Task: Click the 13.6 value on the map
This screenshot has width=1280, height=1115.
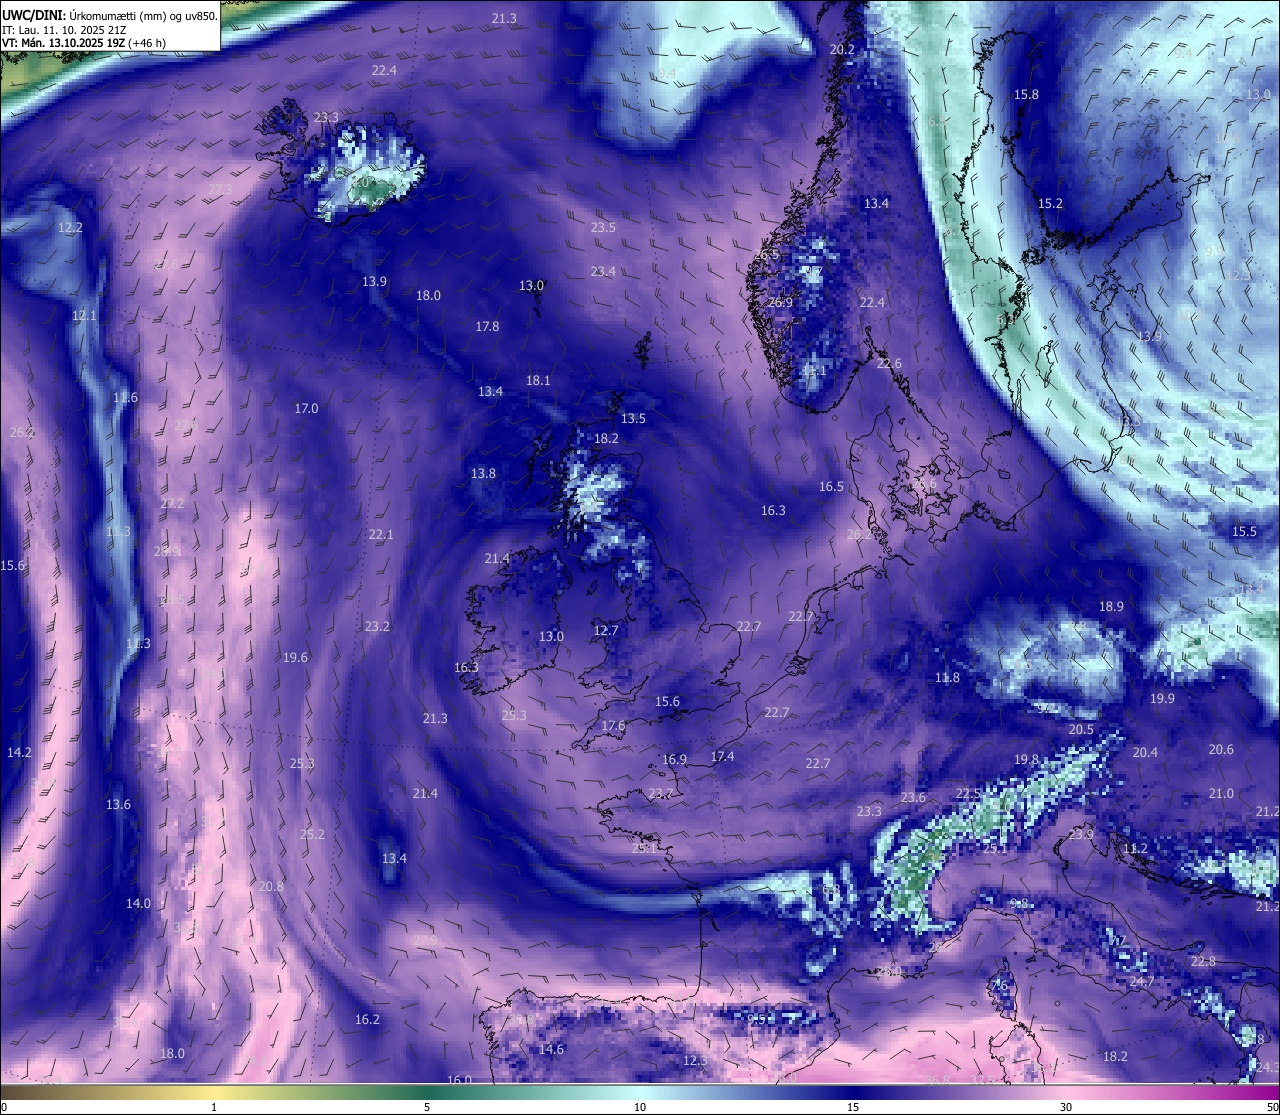Action: click(x=118, y=805)
